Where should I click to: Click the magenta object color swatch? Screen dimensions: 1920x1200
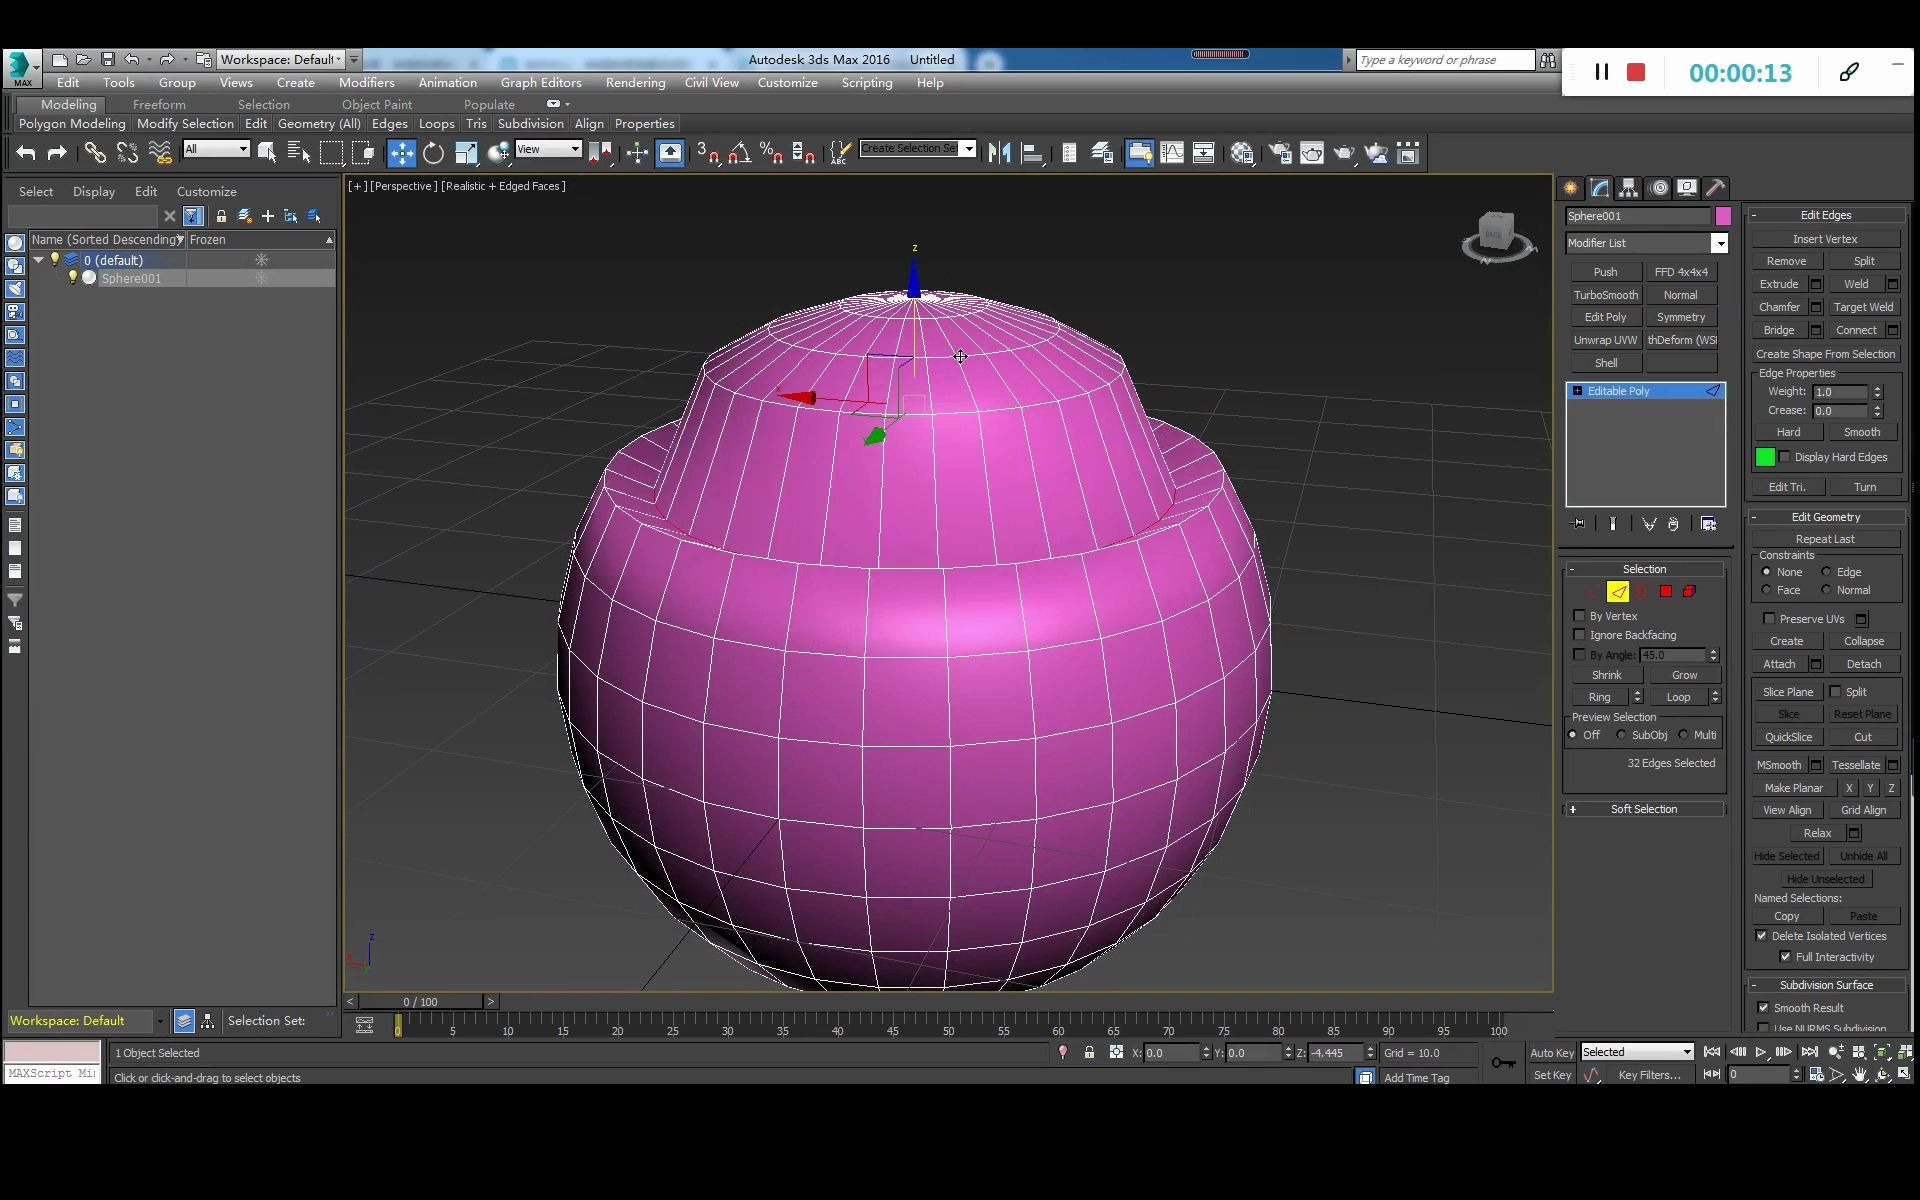(x=1723, y=216)
